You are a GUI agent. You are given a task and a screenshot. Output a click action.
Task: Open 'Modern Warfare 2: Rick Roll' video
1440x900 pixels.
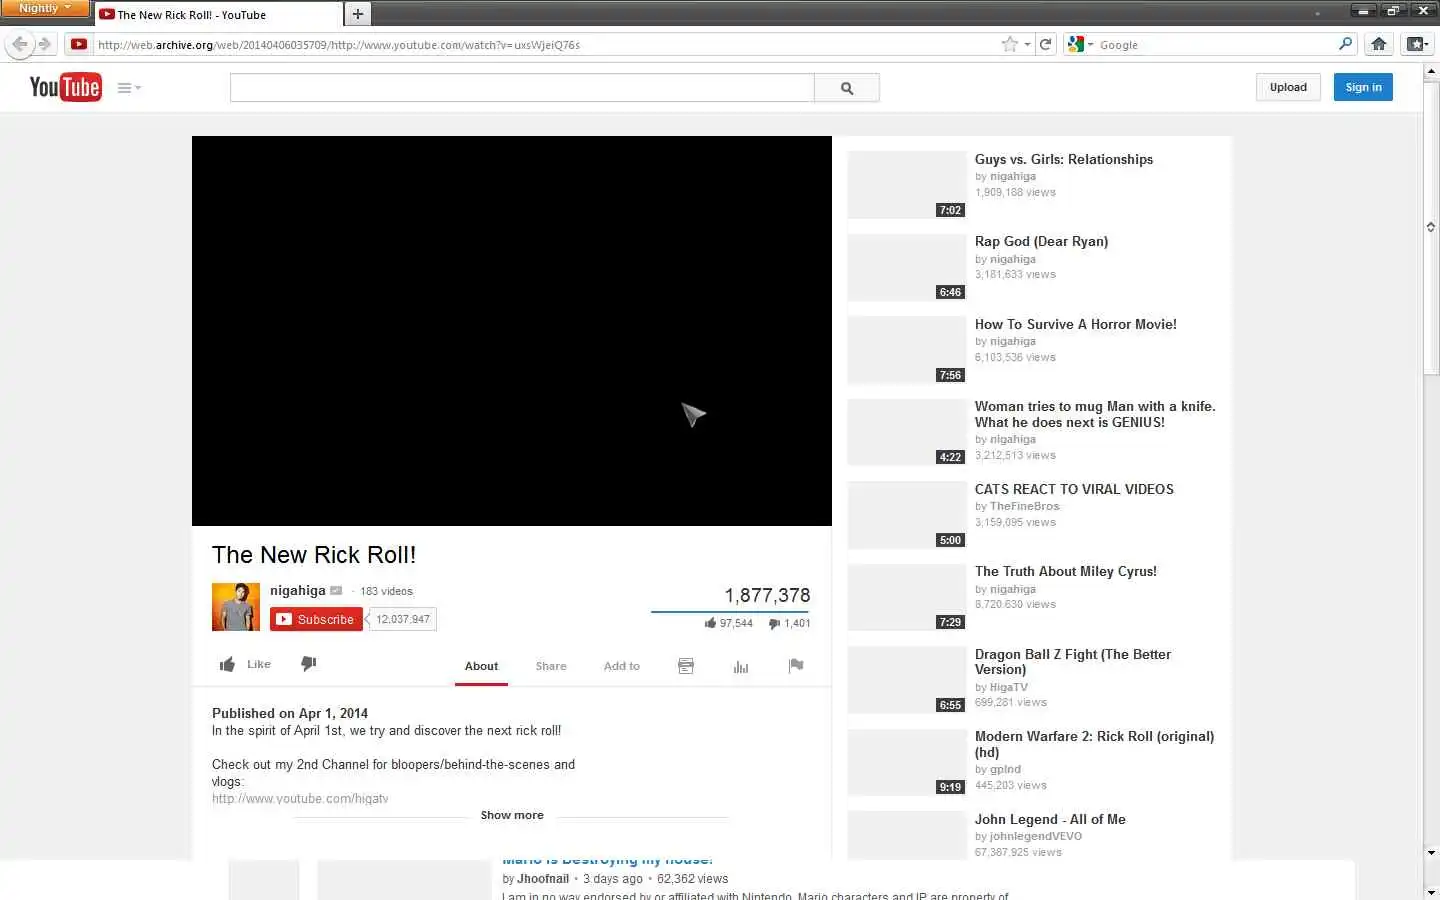1094,744
